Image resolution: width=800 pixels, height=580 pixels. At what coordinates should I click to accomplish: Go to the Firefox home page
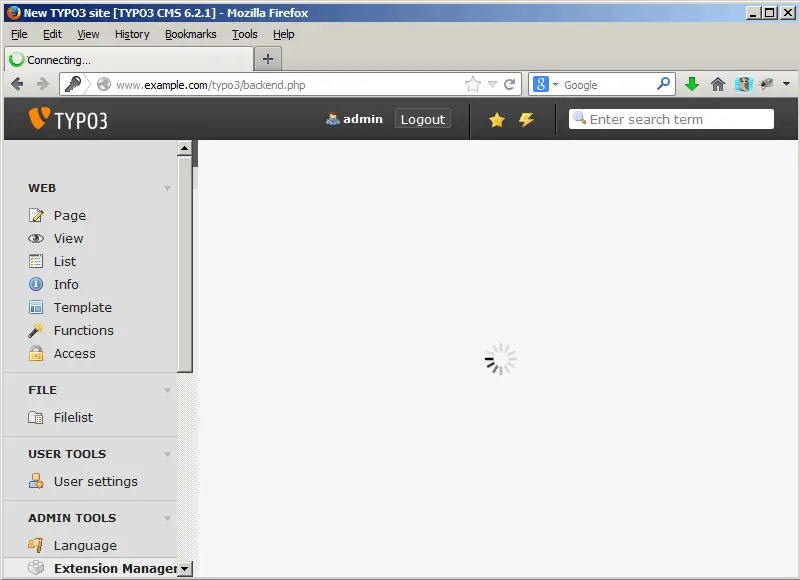718,84
